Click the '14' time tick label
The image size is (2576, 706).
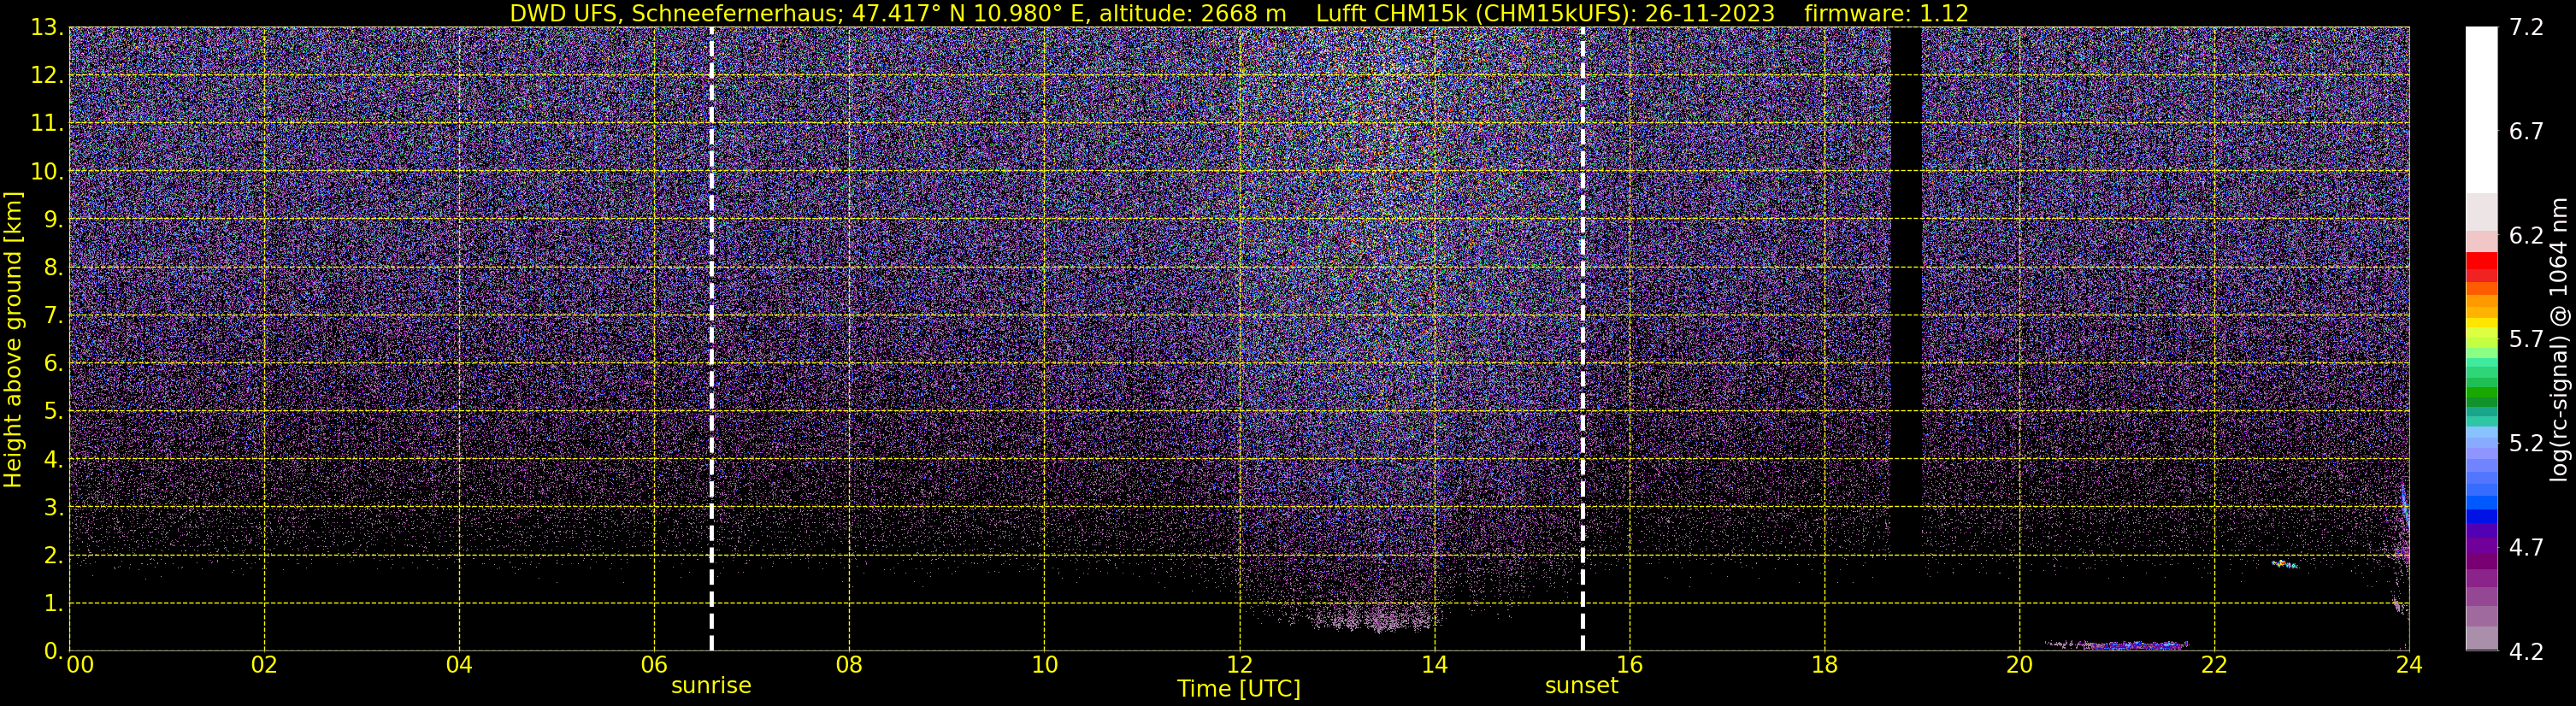tap(1434, 665)
